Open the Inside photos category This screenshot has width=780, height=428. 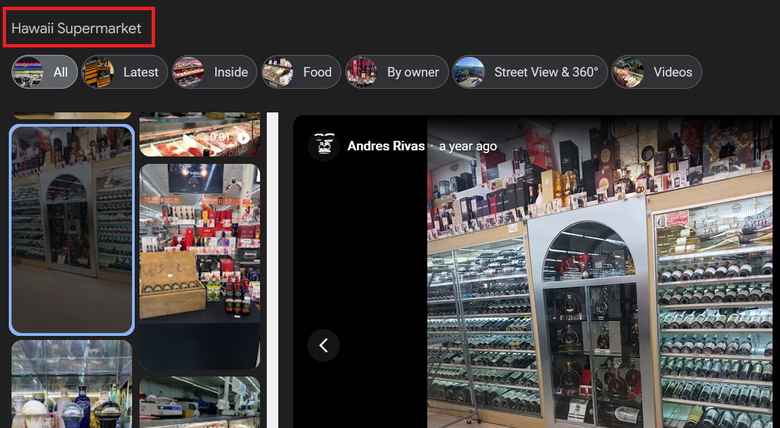click(x=214, y=72)
